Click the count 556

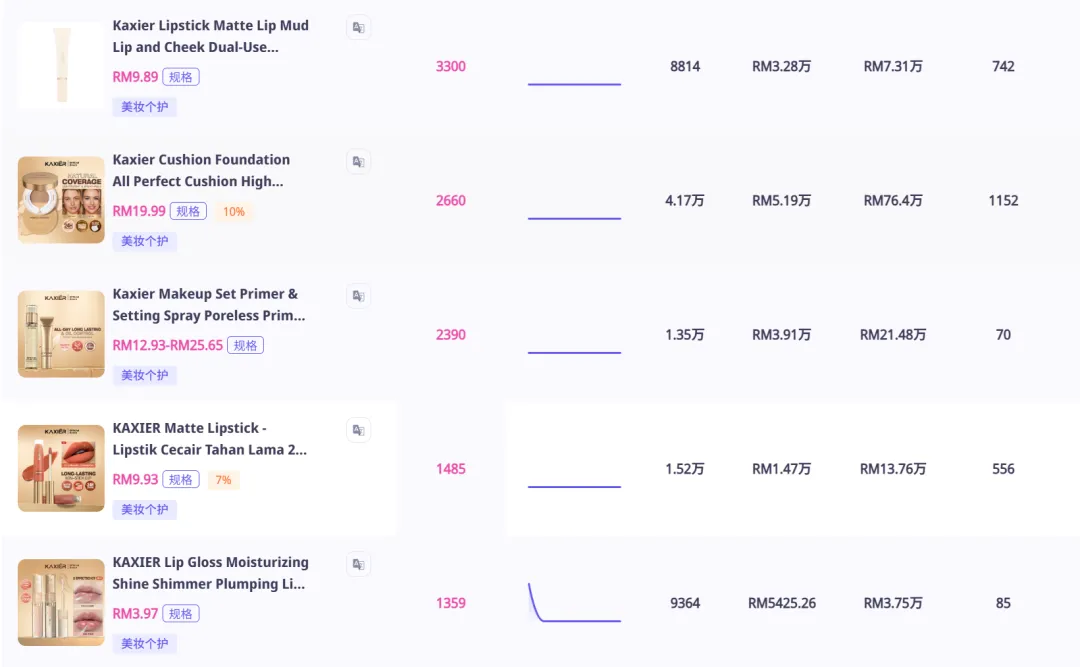pos(1003,469)
